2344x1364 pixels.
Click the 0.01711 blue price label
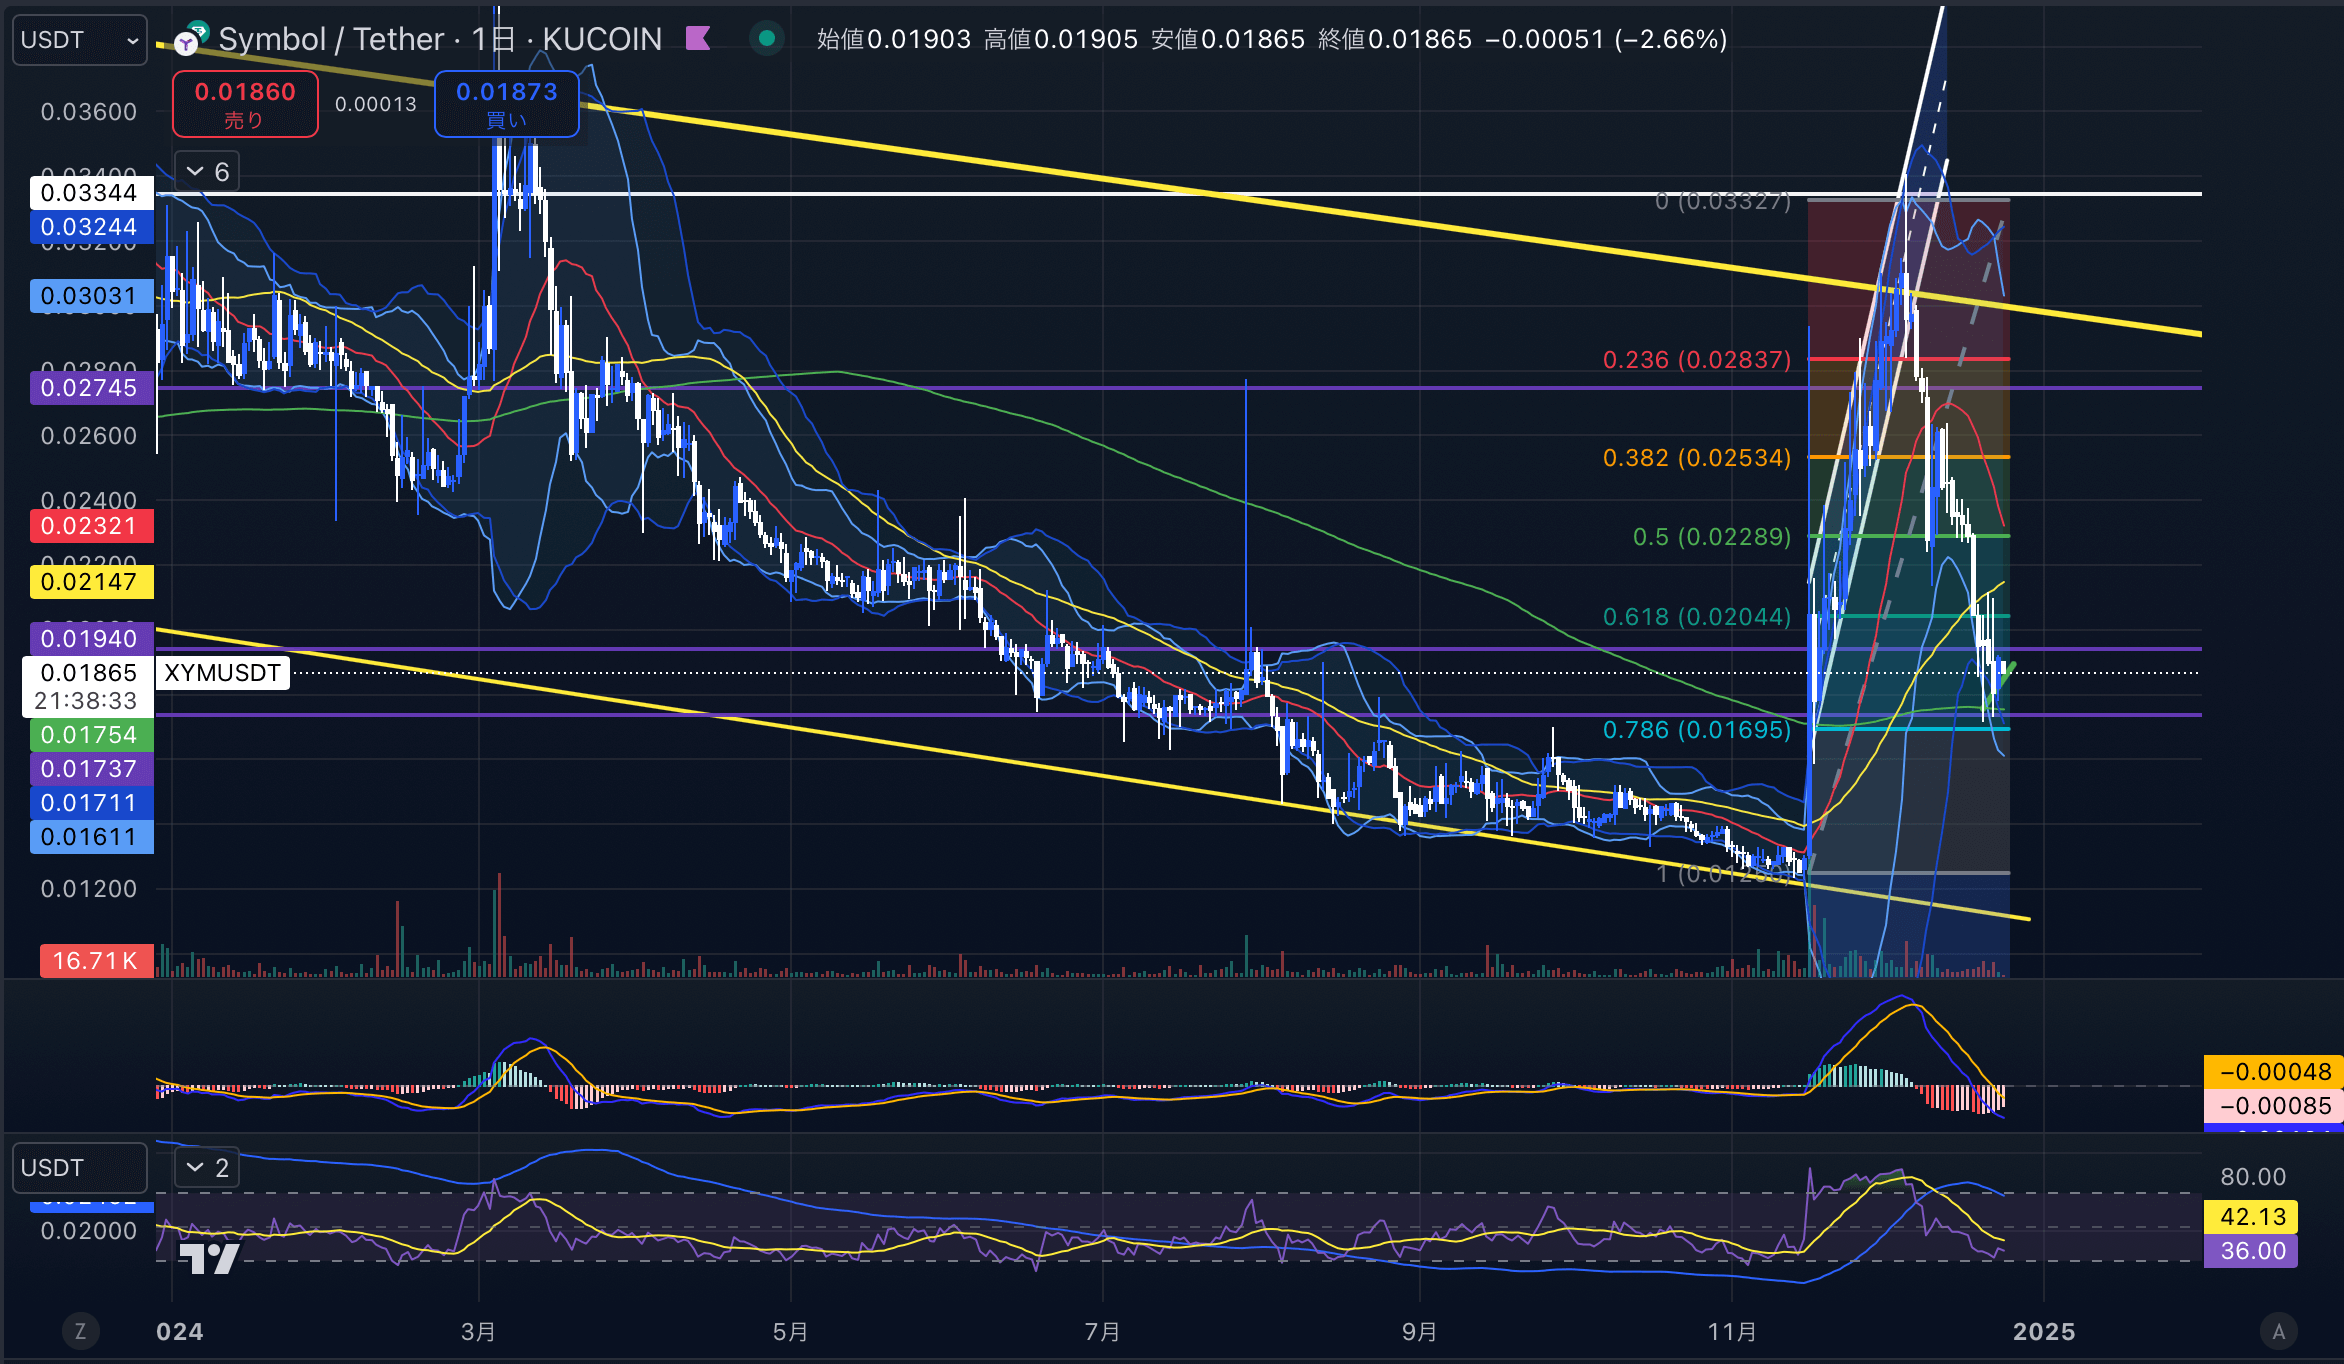pyautogui.click(x=91, y=803)
